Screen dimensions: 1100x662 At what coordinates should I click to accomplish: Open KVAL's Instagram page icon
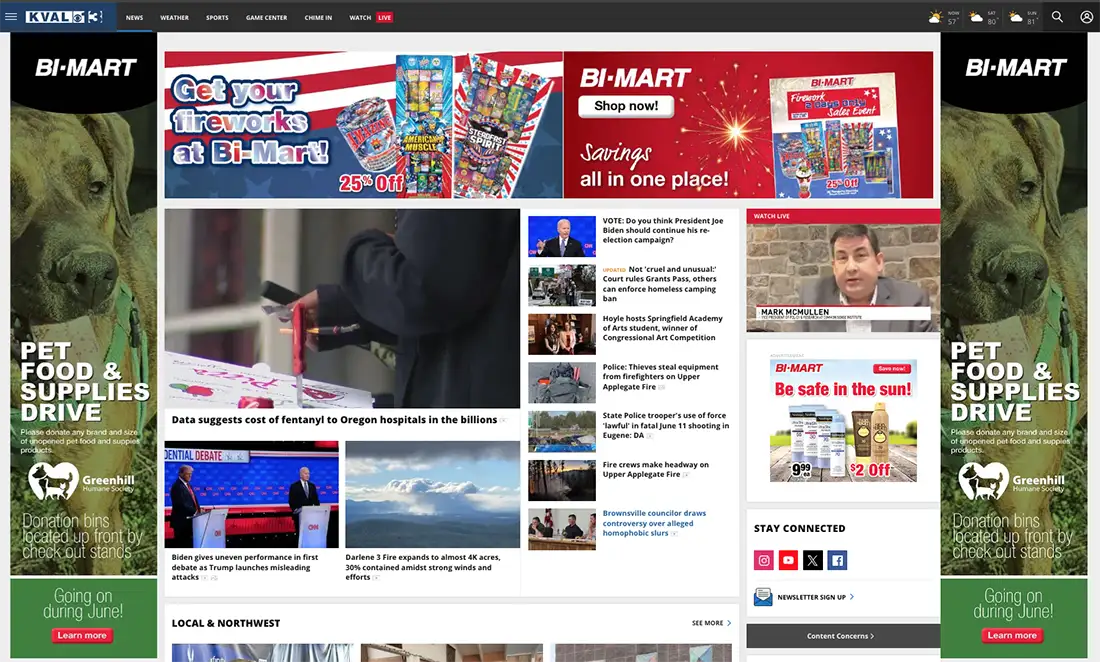click(x=764, y=560)
